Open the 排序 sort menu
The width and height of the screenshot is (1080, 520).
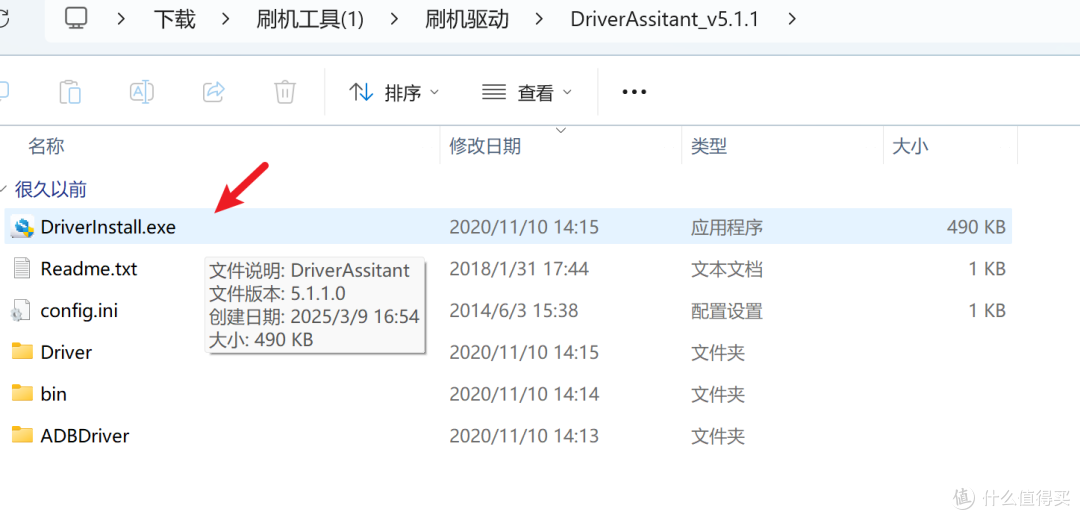[x=394, y=92]
